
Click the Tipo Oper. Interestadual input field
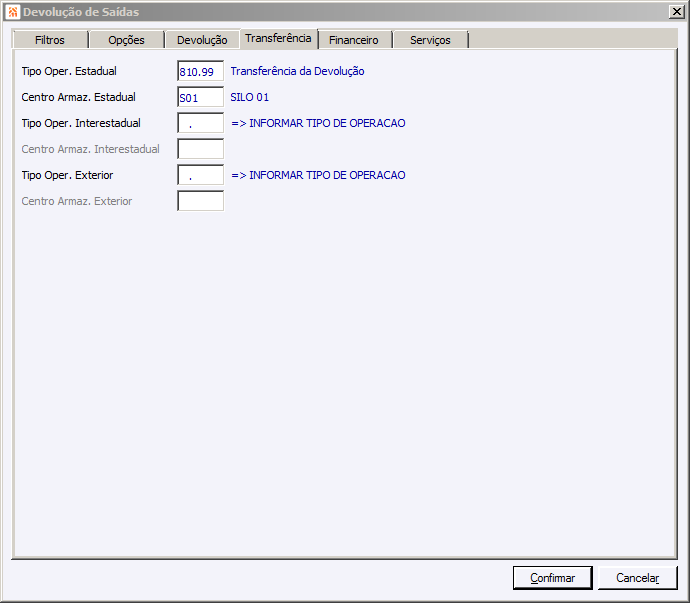tap(201, 123)
